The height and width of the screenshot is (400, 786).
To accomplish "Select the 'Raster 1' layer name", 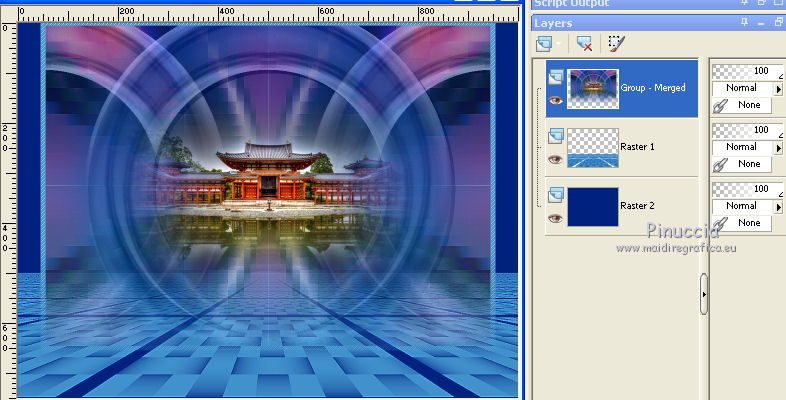I will coord(637,147).
